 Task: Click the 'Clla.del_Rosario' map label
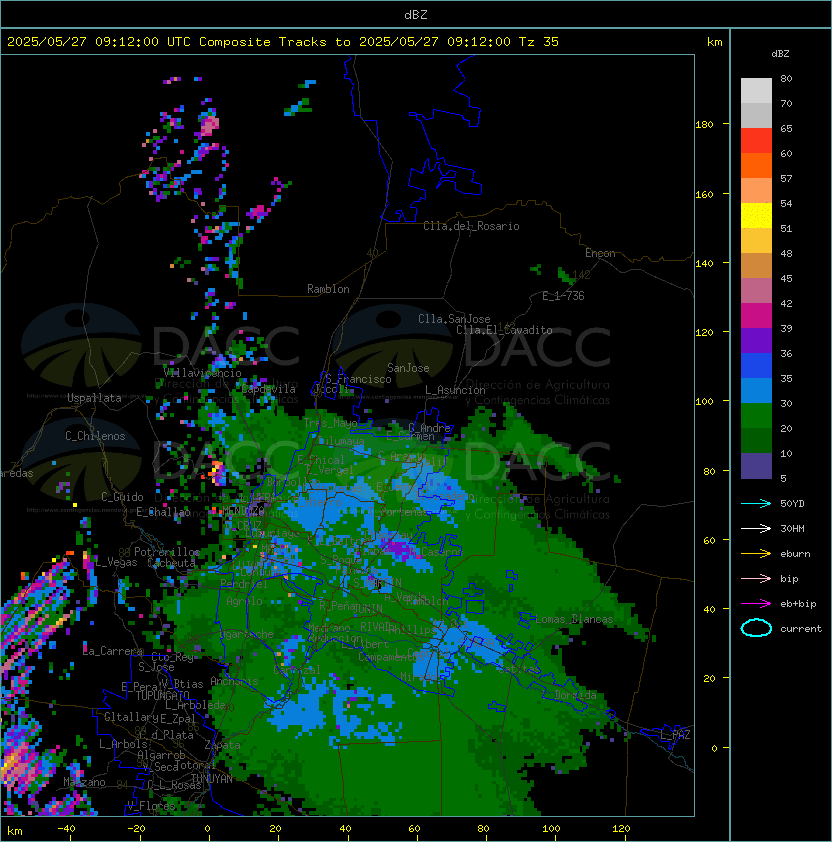pyautogui.click(x=471, y=226)
